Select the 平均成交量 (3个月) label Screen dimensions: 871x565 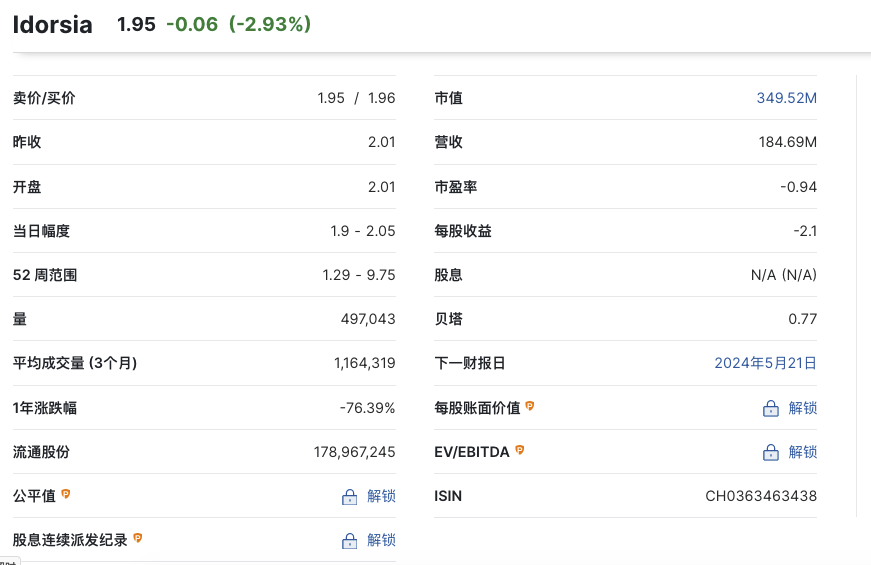point(75,363)
